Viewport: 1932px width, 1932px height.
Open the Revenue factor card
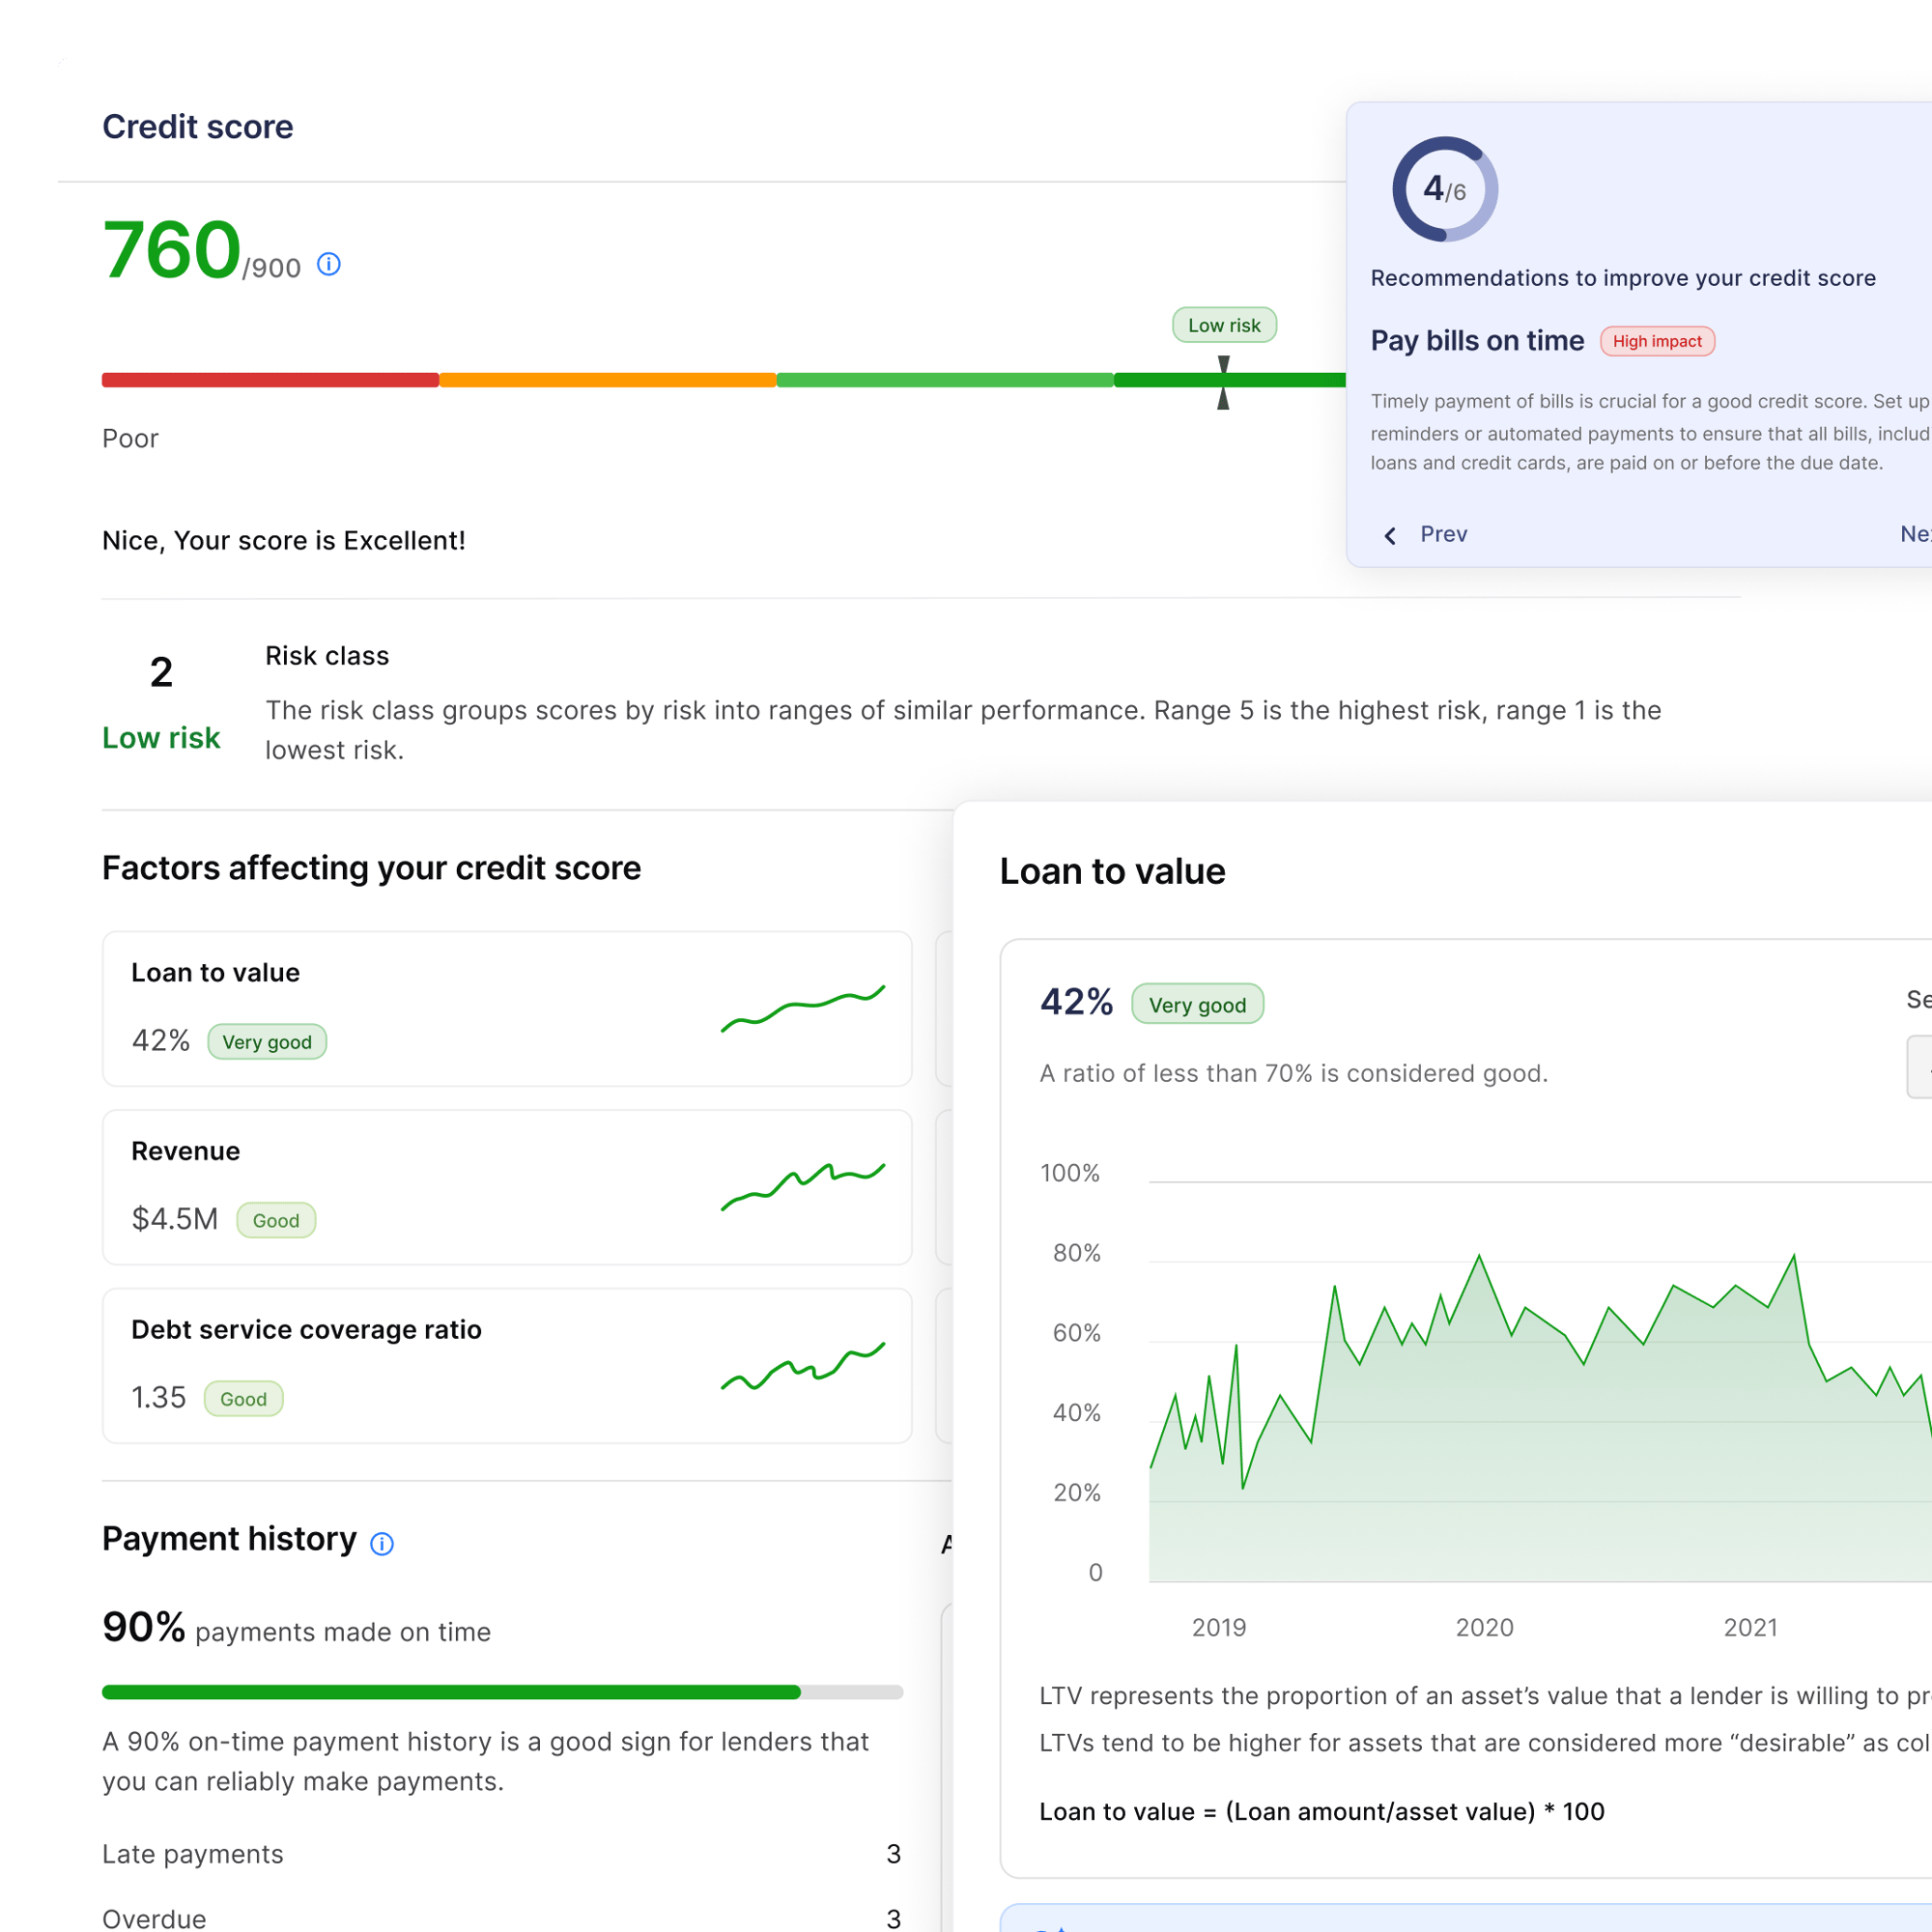click(x=507, y=1187)
